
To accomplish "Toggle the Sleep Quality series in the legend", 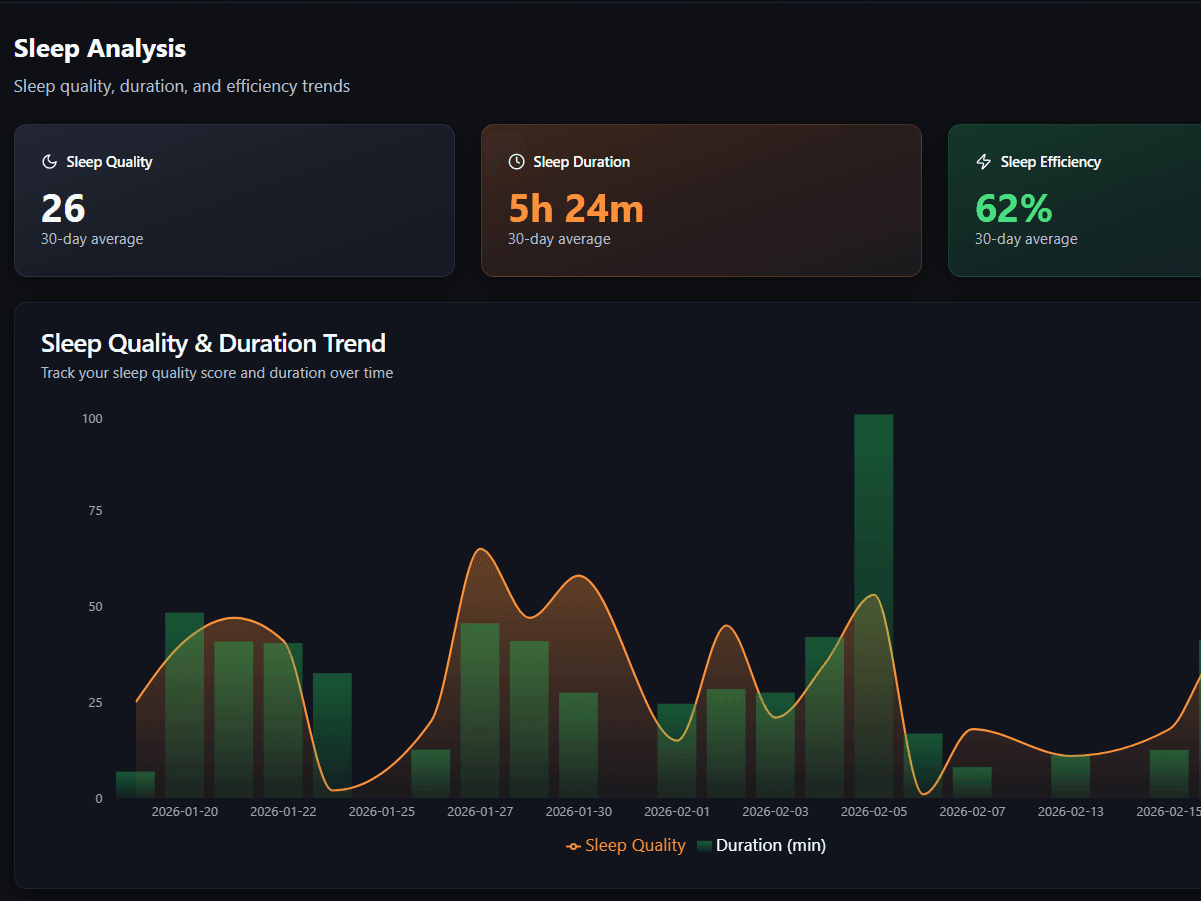I will pos(634,845).
